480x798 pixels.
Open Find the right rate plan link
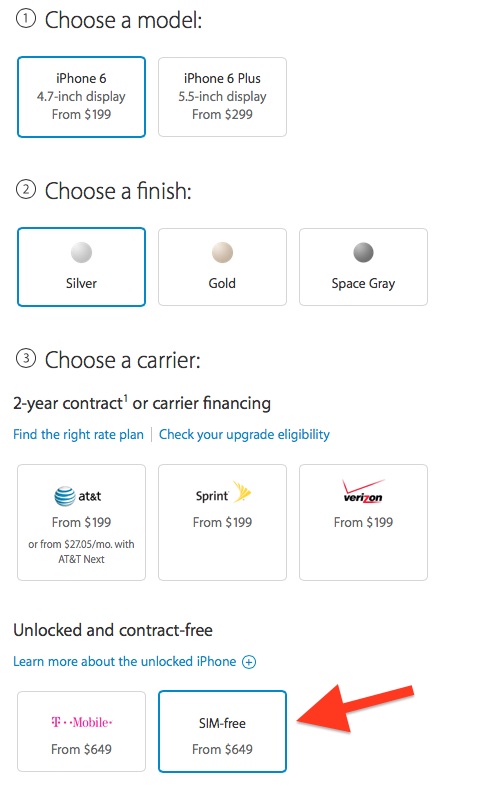[78, 434]
